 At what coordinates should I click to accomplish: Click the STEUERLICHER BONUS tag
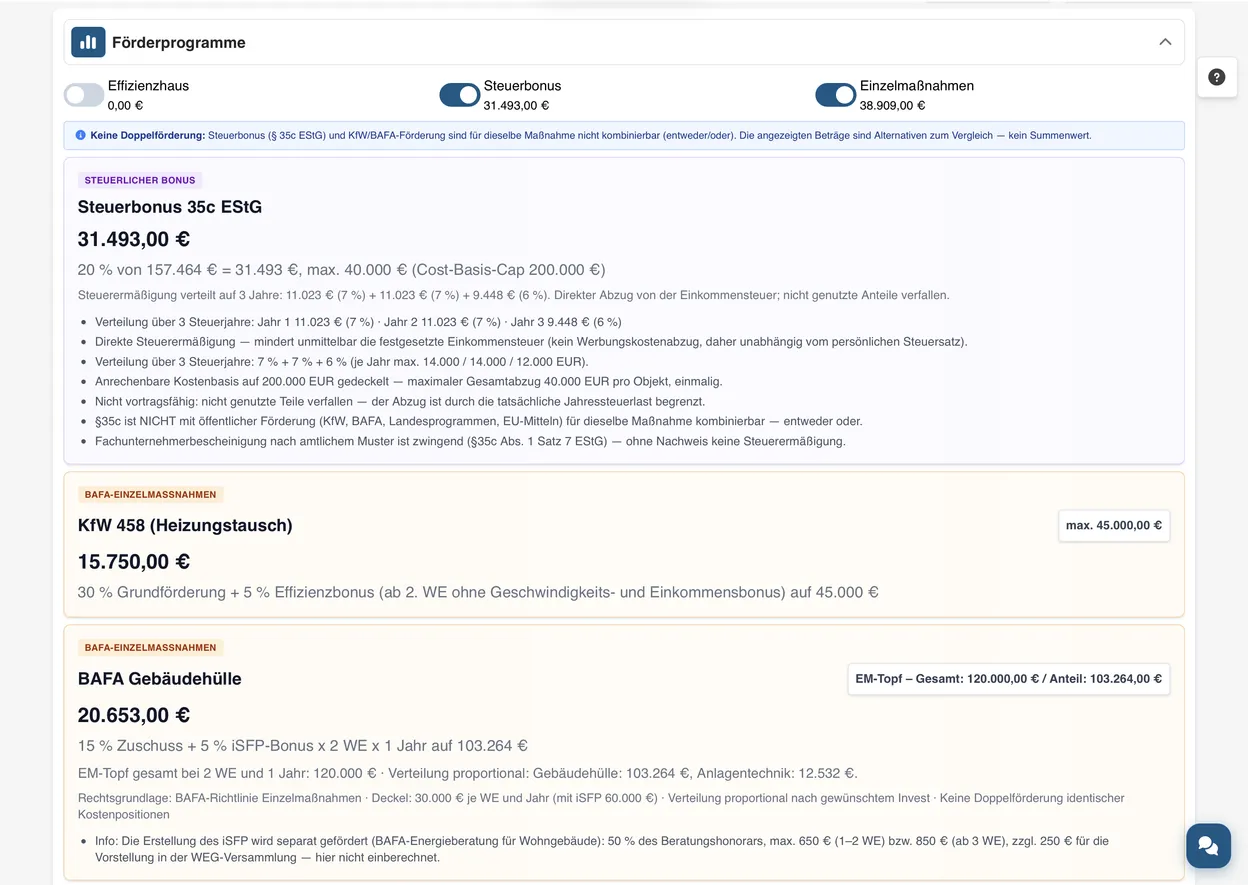tap(140, 180)
